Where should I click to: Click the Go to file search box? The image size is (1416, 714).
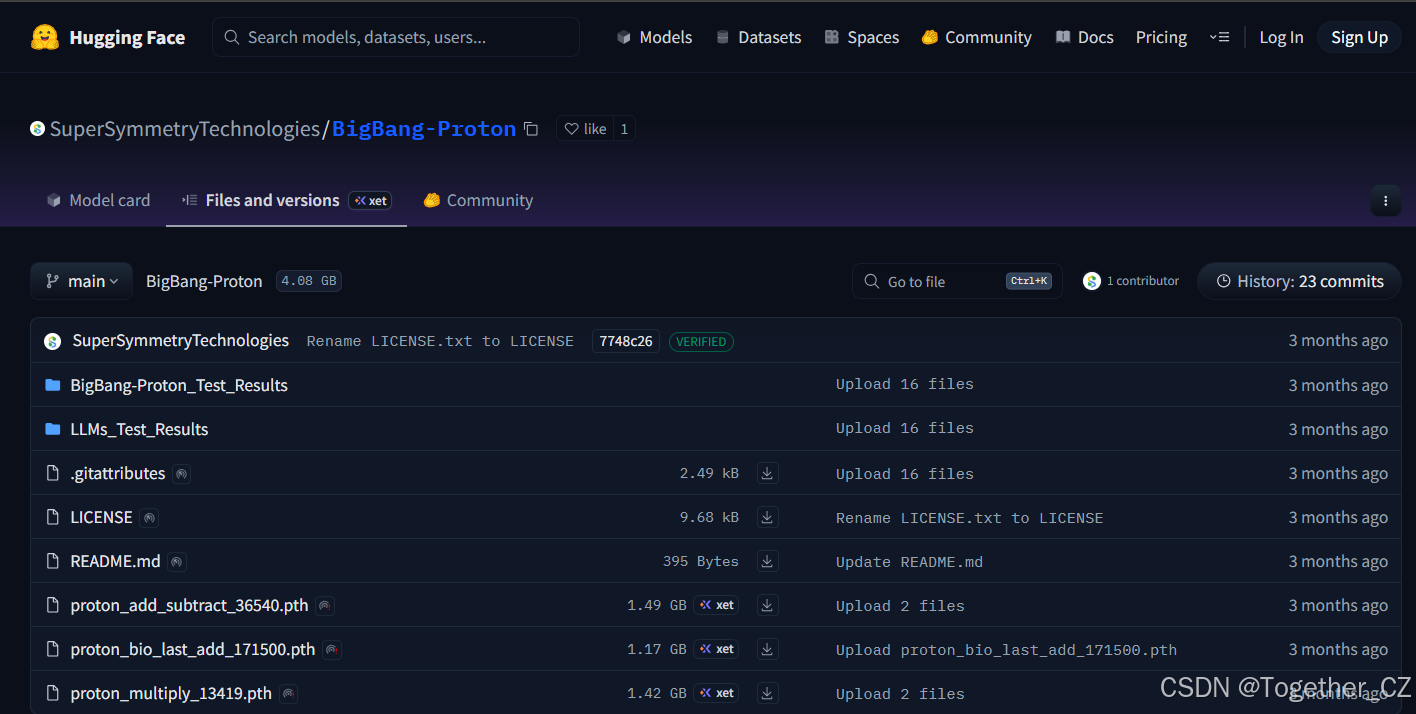coord(957,281)
